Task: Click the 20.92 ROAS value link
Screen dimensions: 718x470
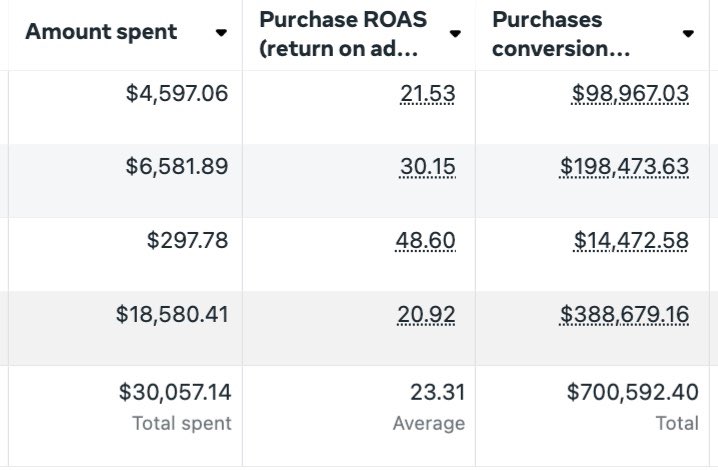Action: (x=427, y=315)
